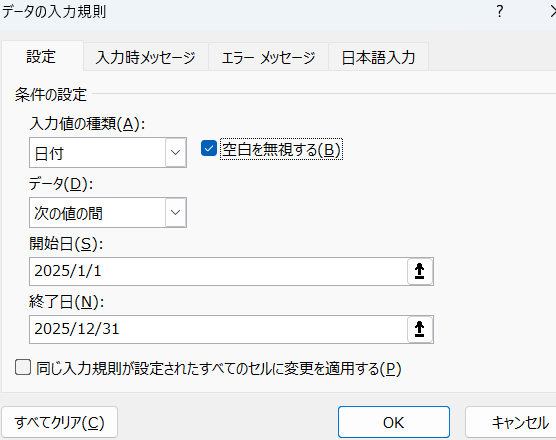Select the 次の値の間 combo box field
The image size is (556, 440).
(108, 213)
